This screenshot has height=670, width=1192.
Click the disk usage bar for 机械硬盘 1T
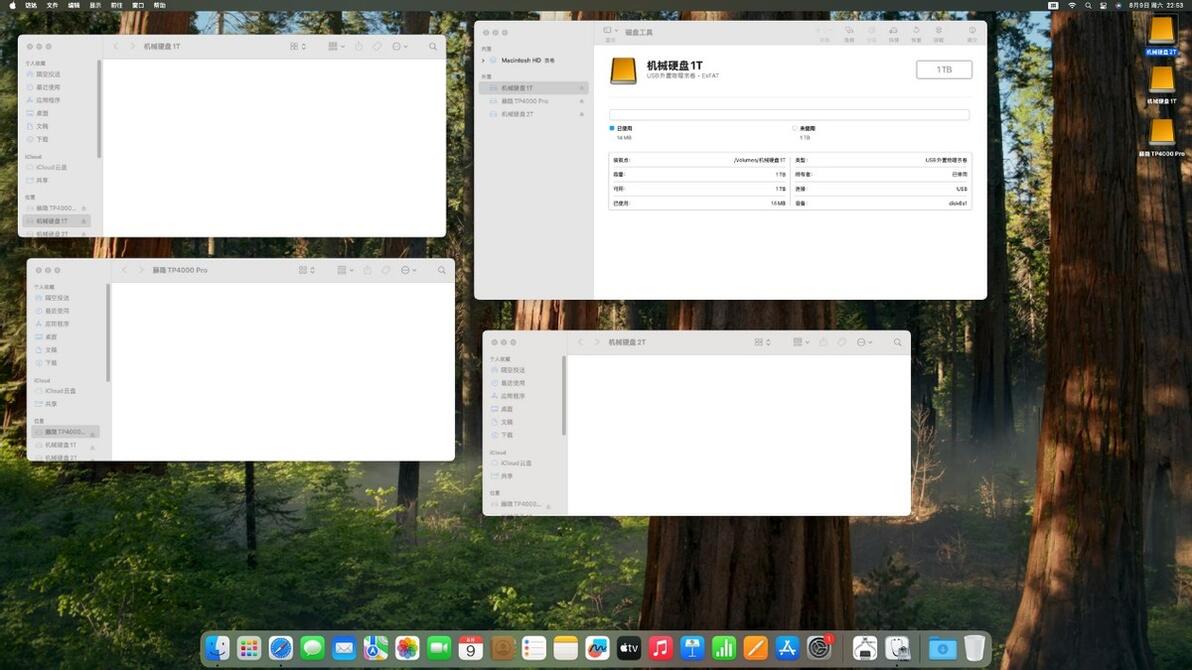[789, 115]
